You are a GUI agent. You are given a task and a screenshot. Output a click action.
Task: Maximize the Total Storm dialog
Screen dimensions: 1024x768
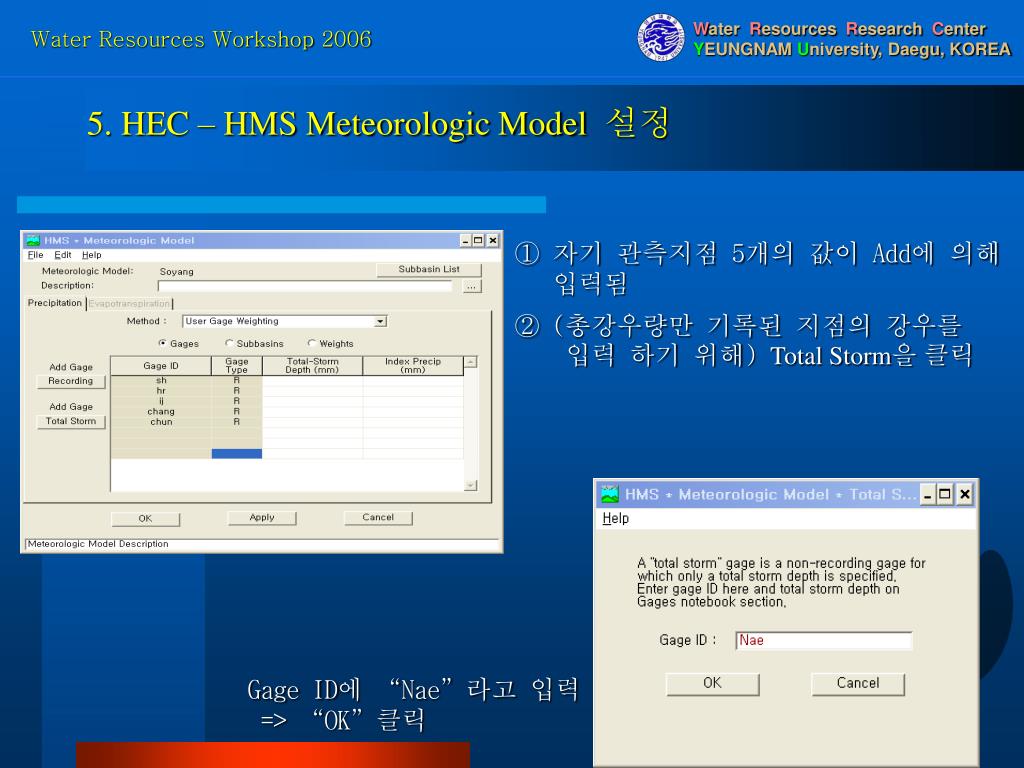(945, 494)
